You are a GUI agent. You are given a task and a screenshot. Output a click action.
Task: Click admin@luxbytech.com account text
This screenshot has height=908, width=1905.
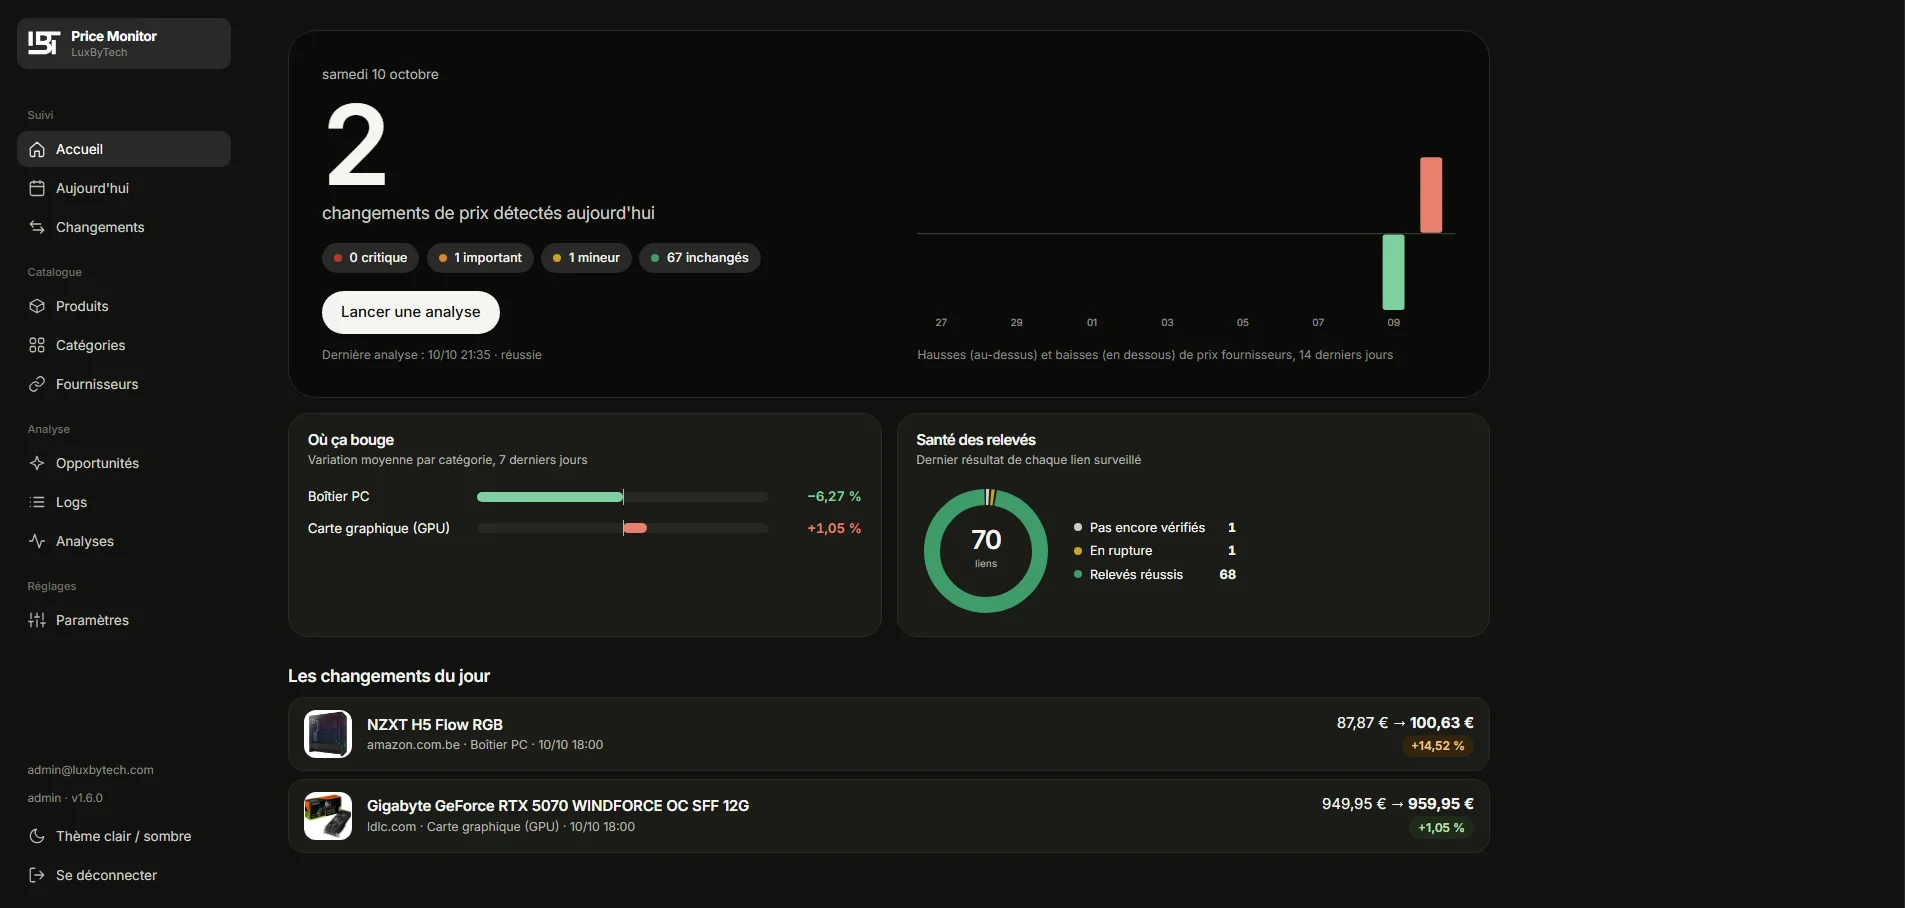click(90, 770)
